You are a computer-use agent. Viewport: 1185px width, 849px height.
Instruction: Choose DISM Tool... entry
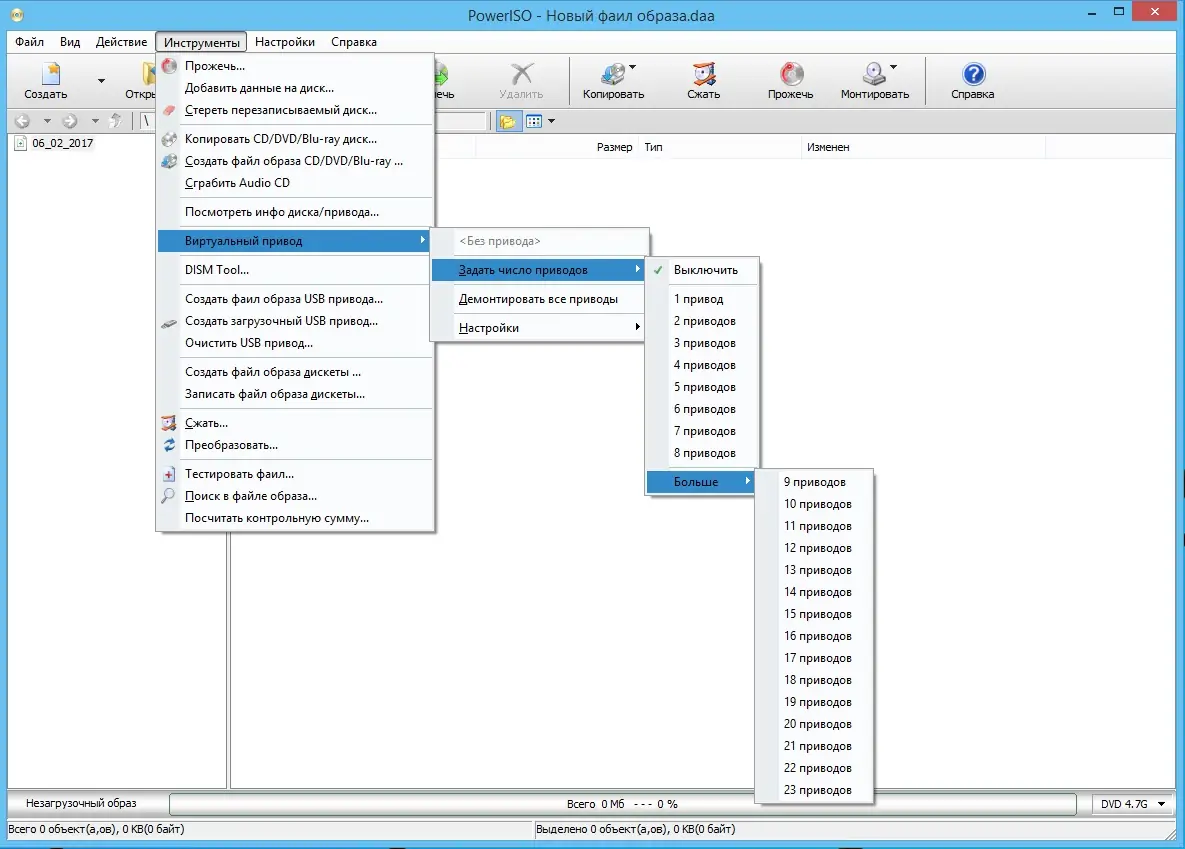pos(295,270)
